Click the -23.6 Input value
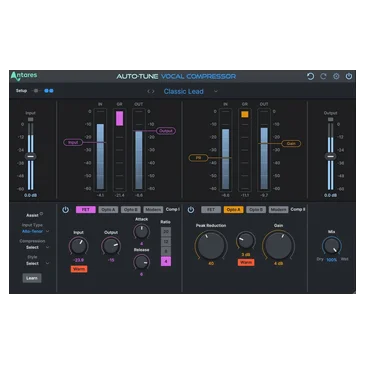The height and width of the screenshot is (365, 365). [79, 260]
